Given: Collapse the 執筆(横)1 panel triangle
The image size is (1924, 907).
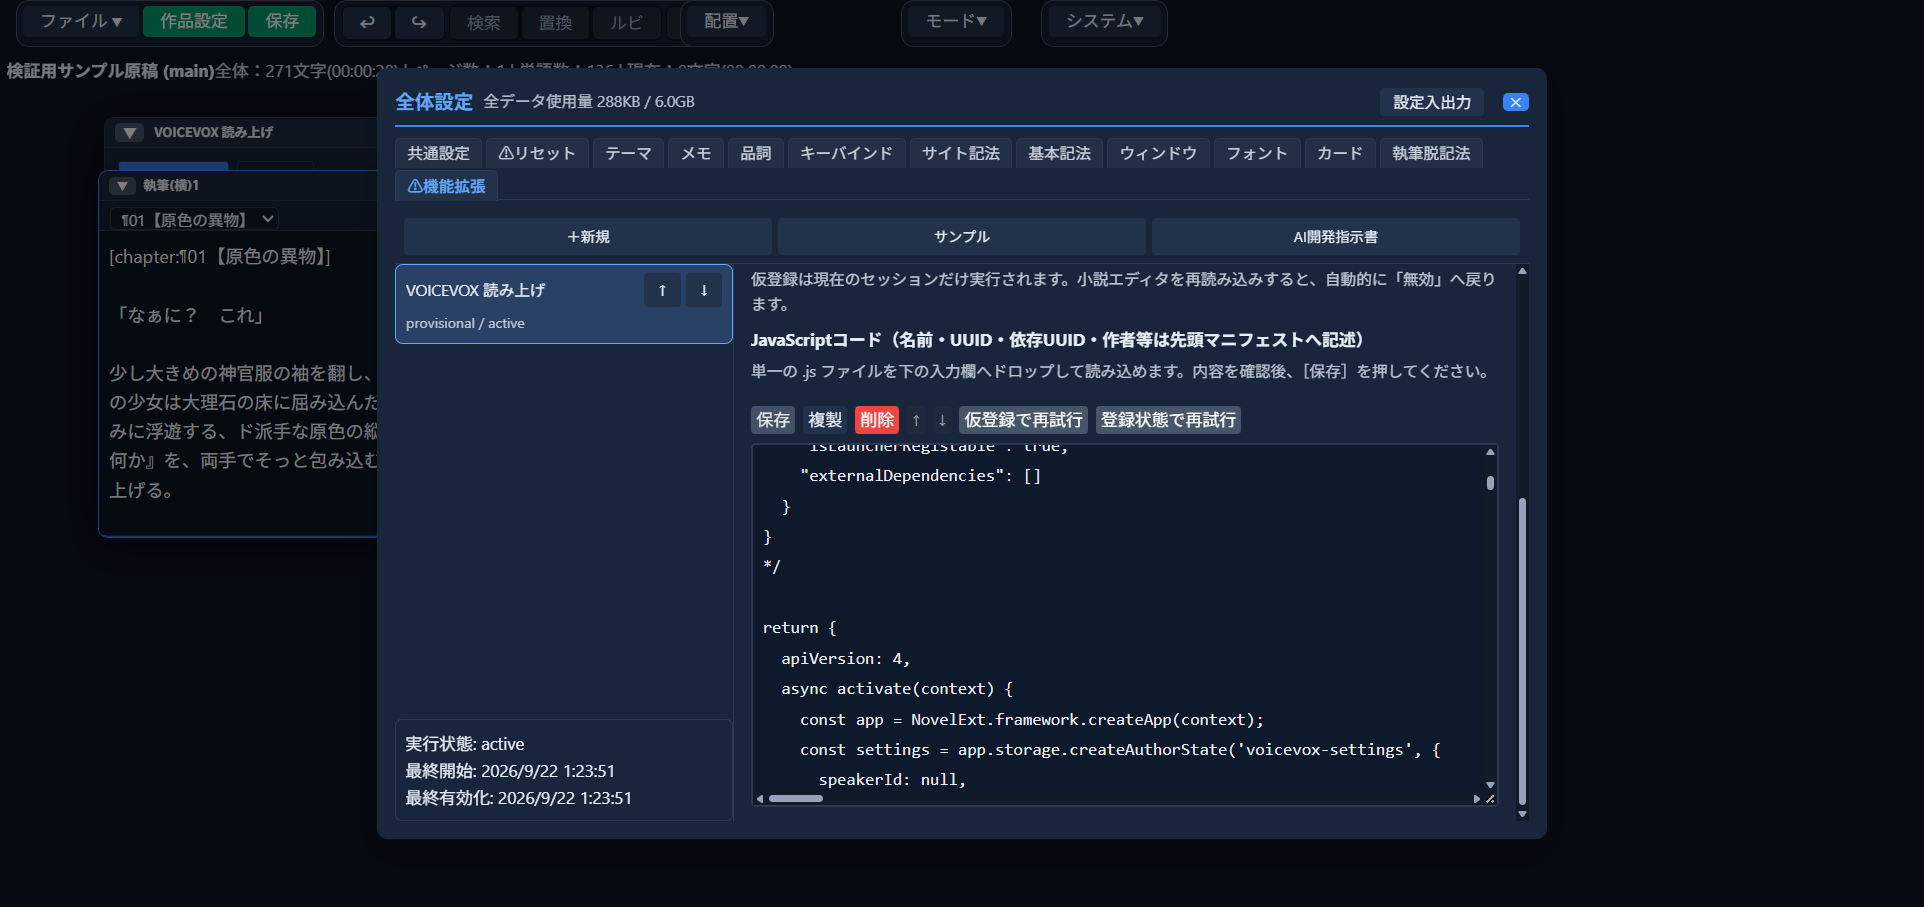Looking at the screenshot, I should [x=122, y=185].
